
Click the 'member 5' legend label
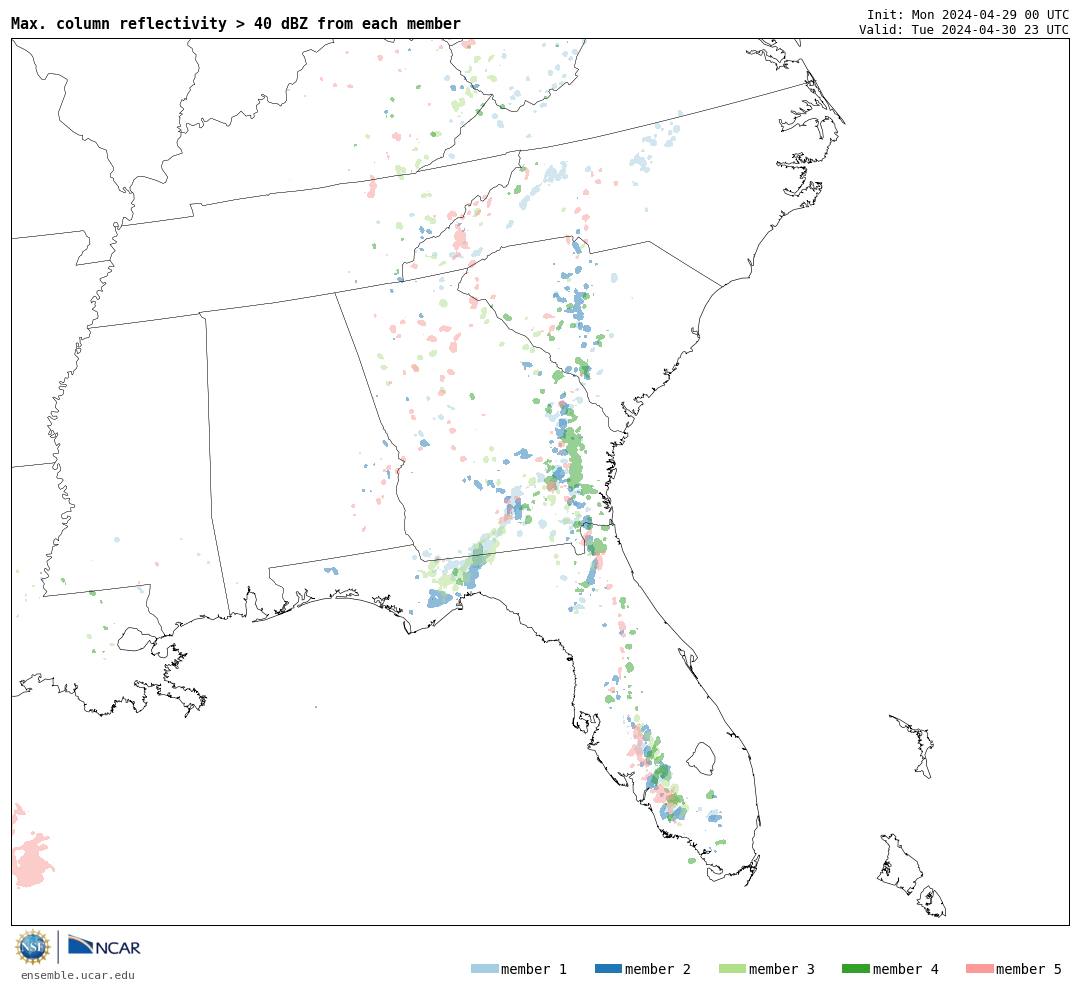(1029, 969)
